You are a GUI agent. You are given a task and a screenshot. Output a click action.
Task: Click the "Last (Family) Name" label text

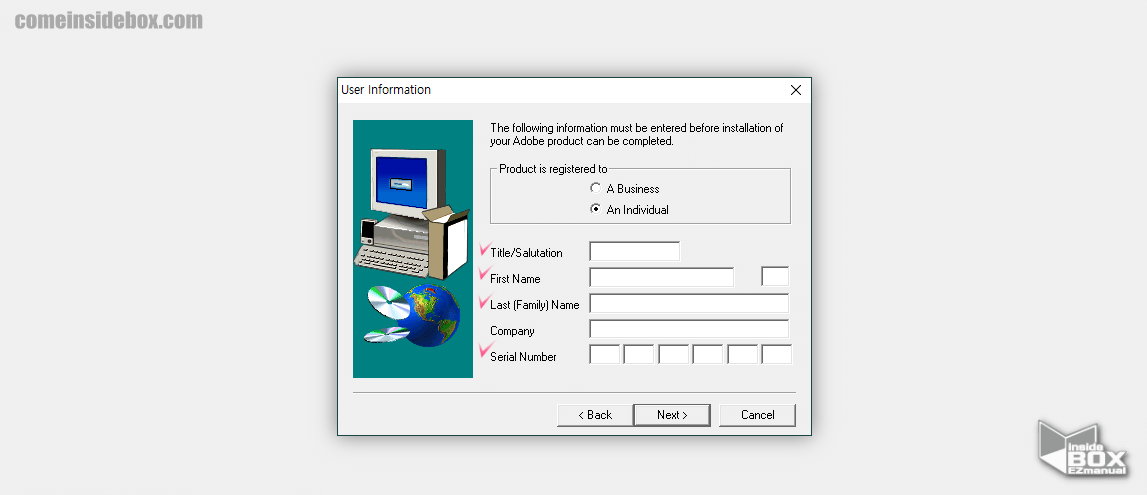(x=534, y=305)
